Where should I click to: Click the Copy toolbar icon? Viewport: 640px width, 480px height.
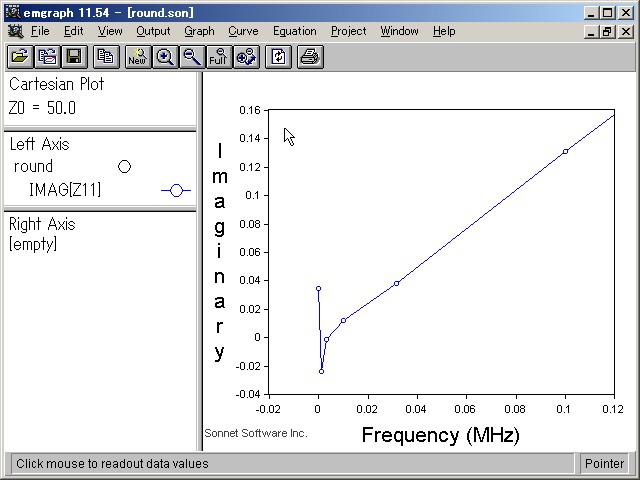tap(106, 57)
